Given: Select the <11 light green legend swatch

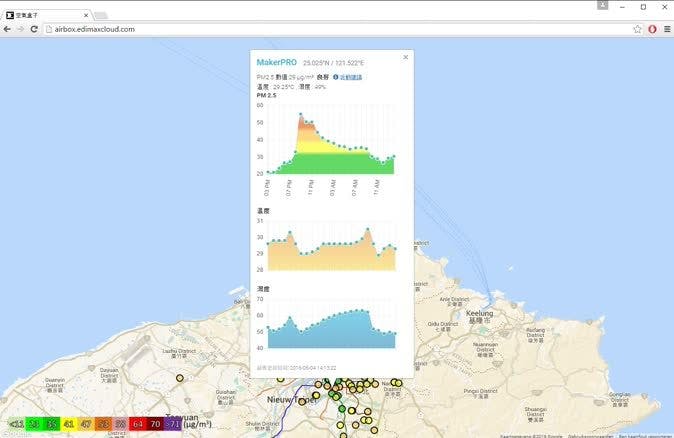Looking at the screenshot, I should [16, 424].
